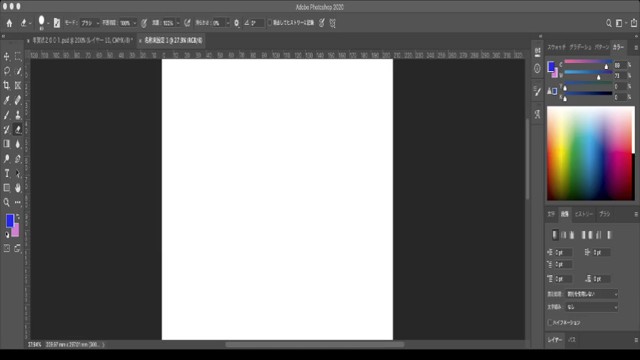Click the left align text button
The image size is (640, 360).
pos(555,235)
